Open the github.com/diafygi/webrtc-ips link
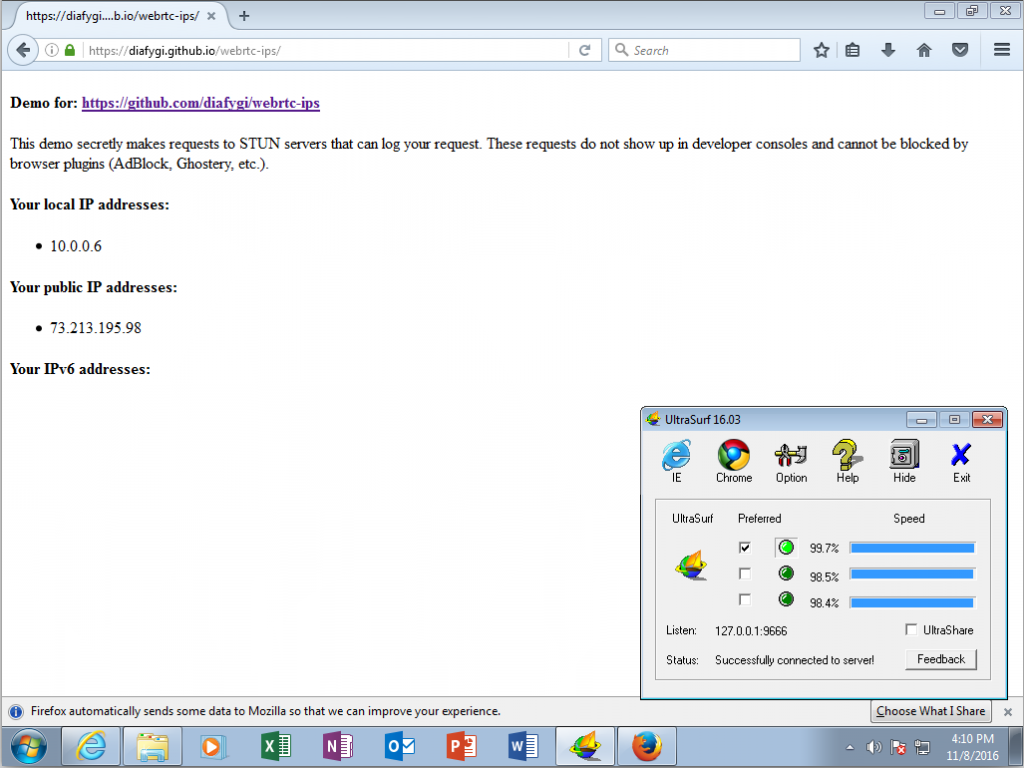1024x768 pixels. click(x=200, y=103)
